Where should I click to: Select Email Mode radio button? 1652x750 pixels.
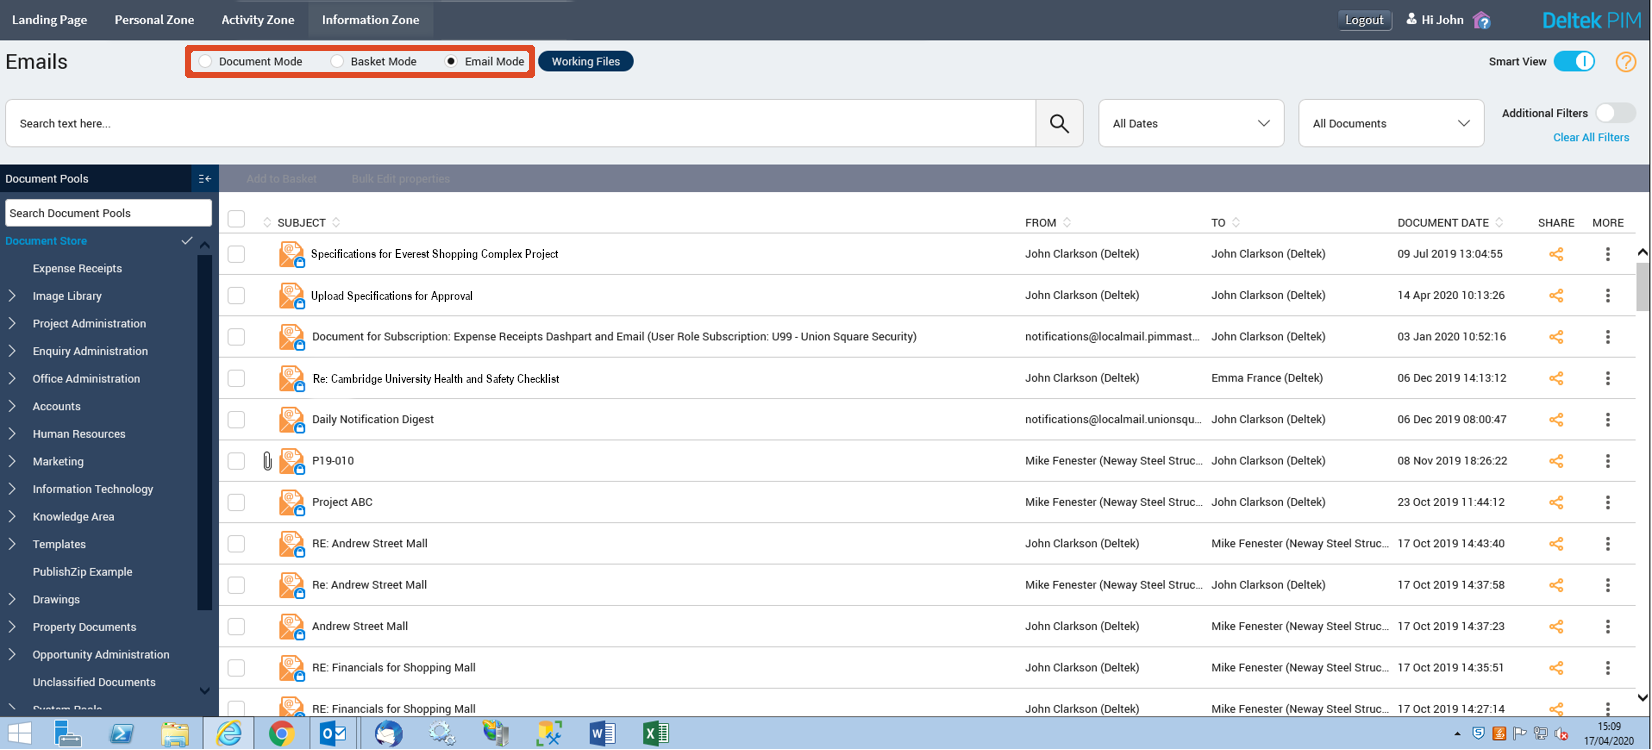(x=451, y=62)
